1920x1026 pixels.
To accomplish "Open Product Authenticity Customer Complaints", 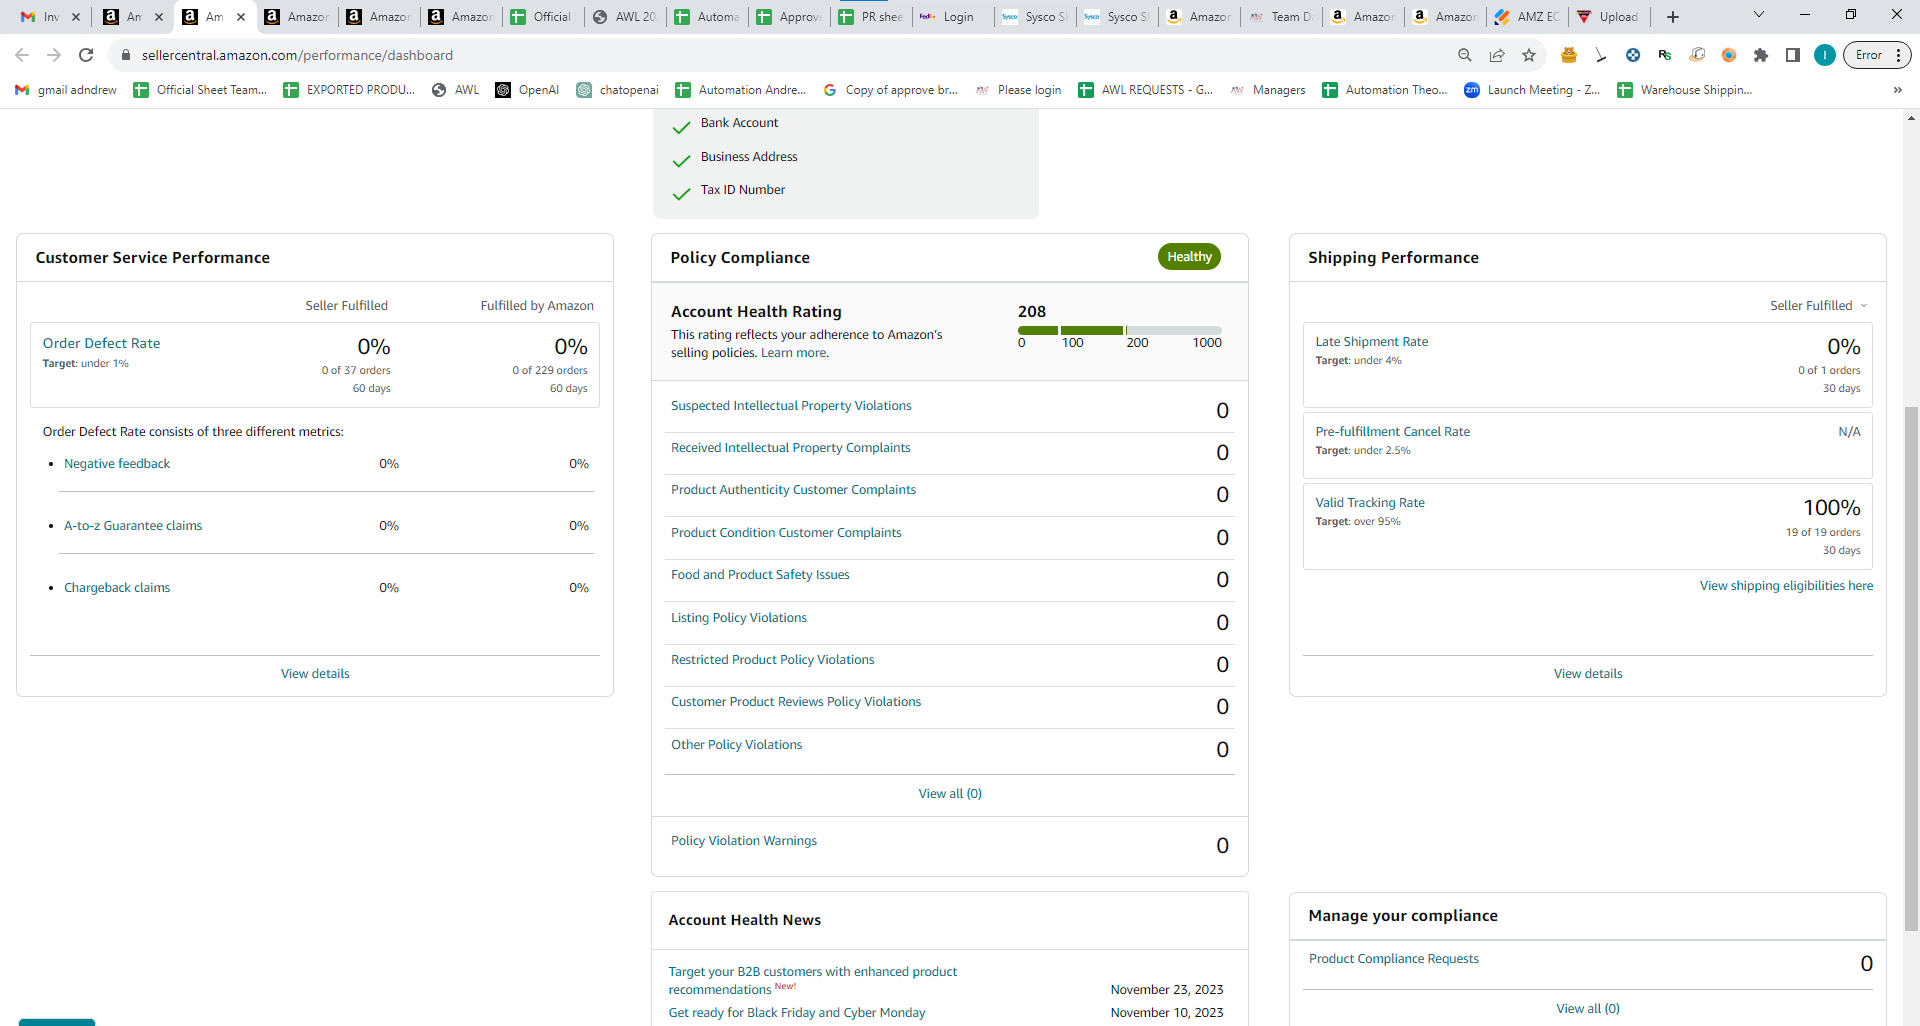I will point(793,490).
